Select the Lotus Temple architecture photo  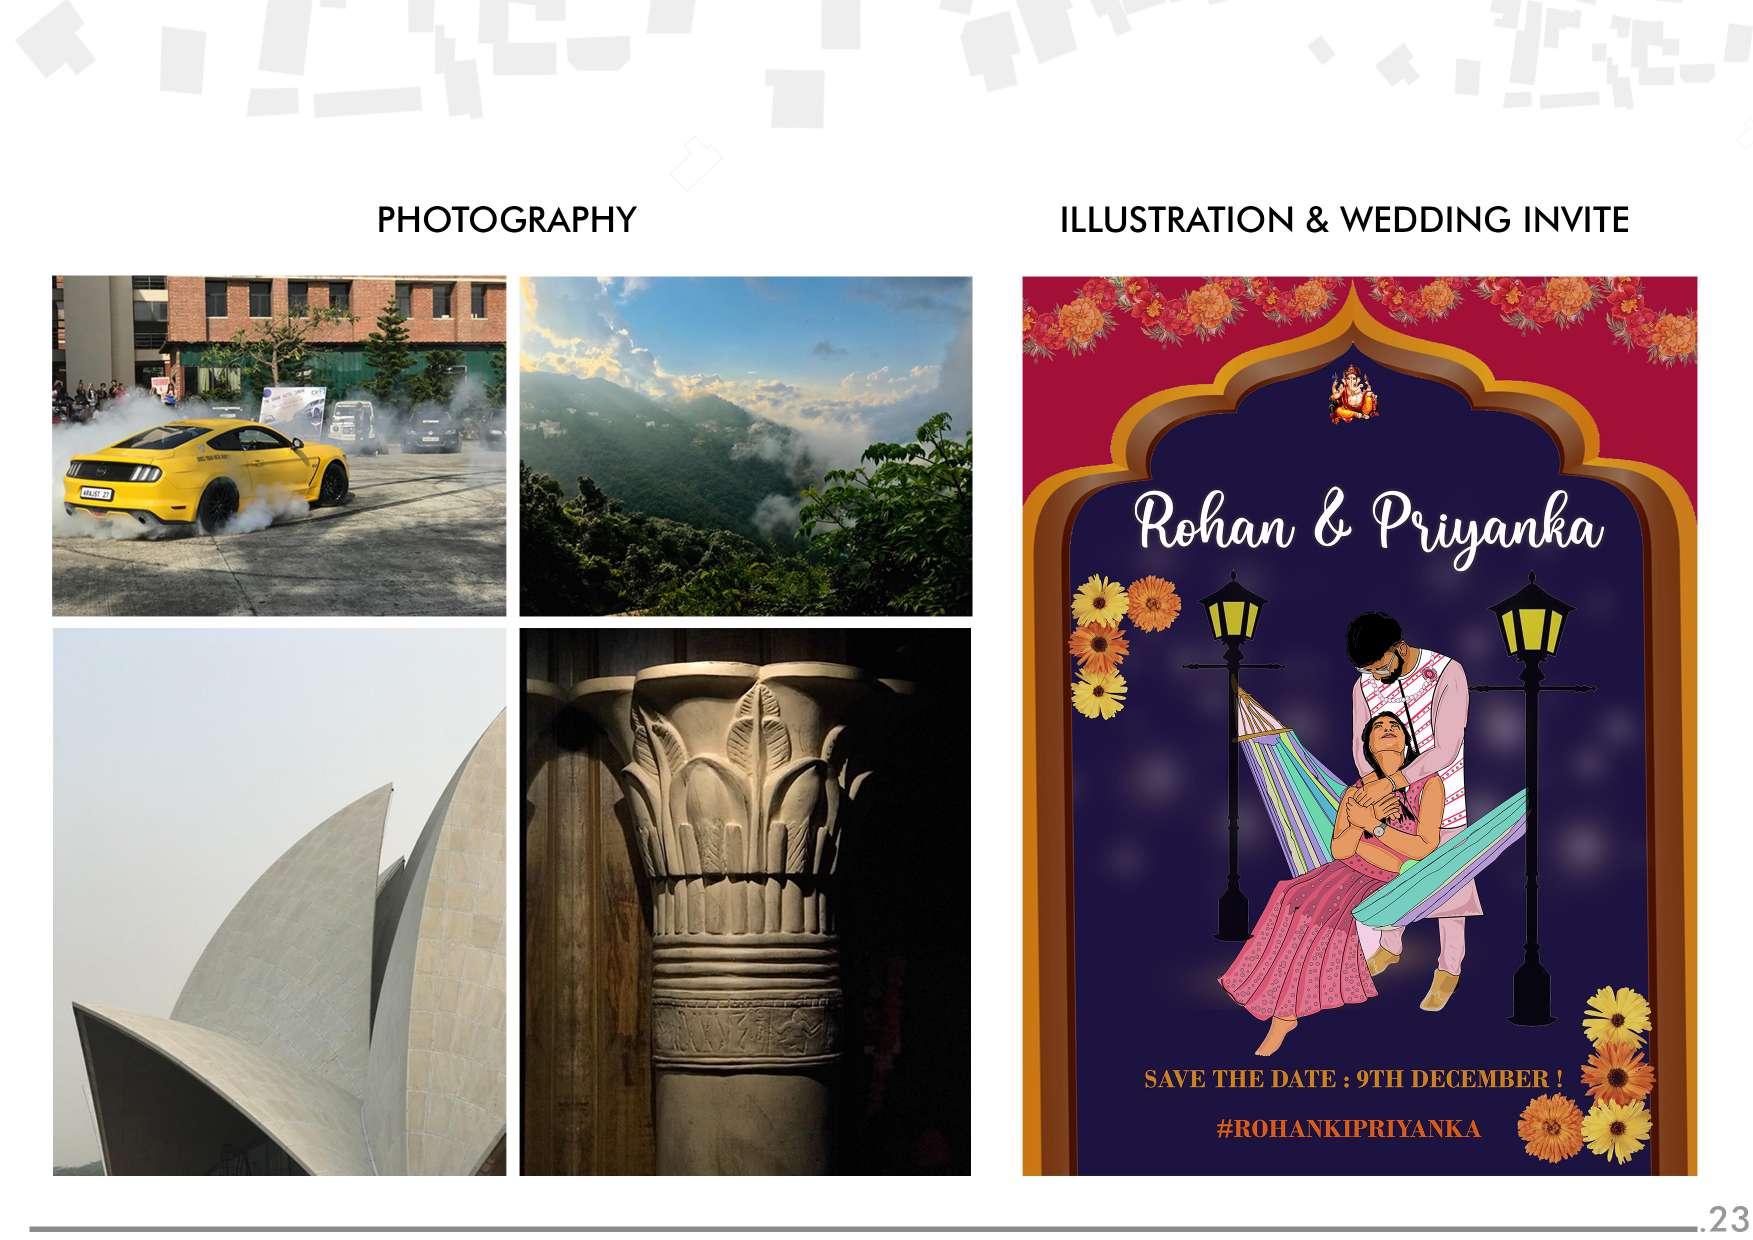point(279,902)
